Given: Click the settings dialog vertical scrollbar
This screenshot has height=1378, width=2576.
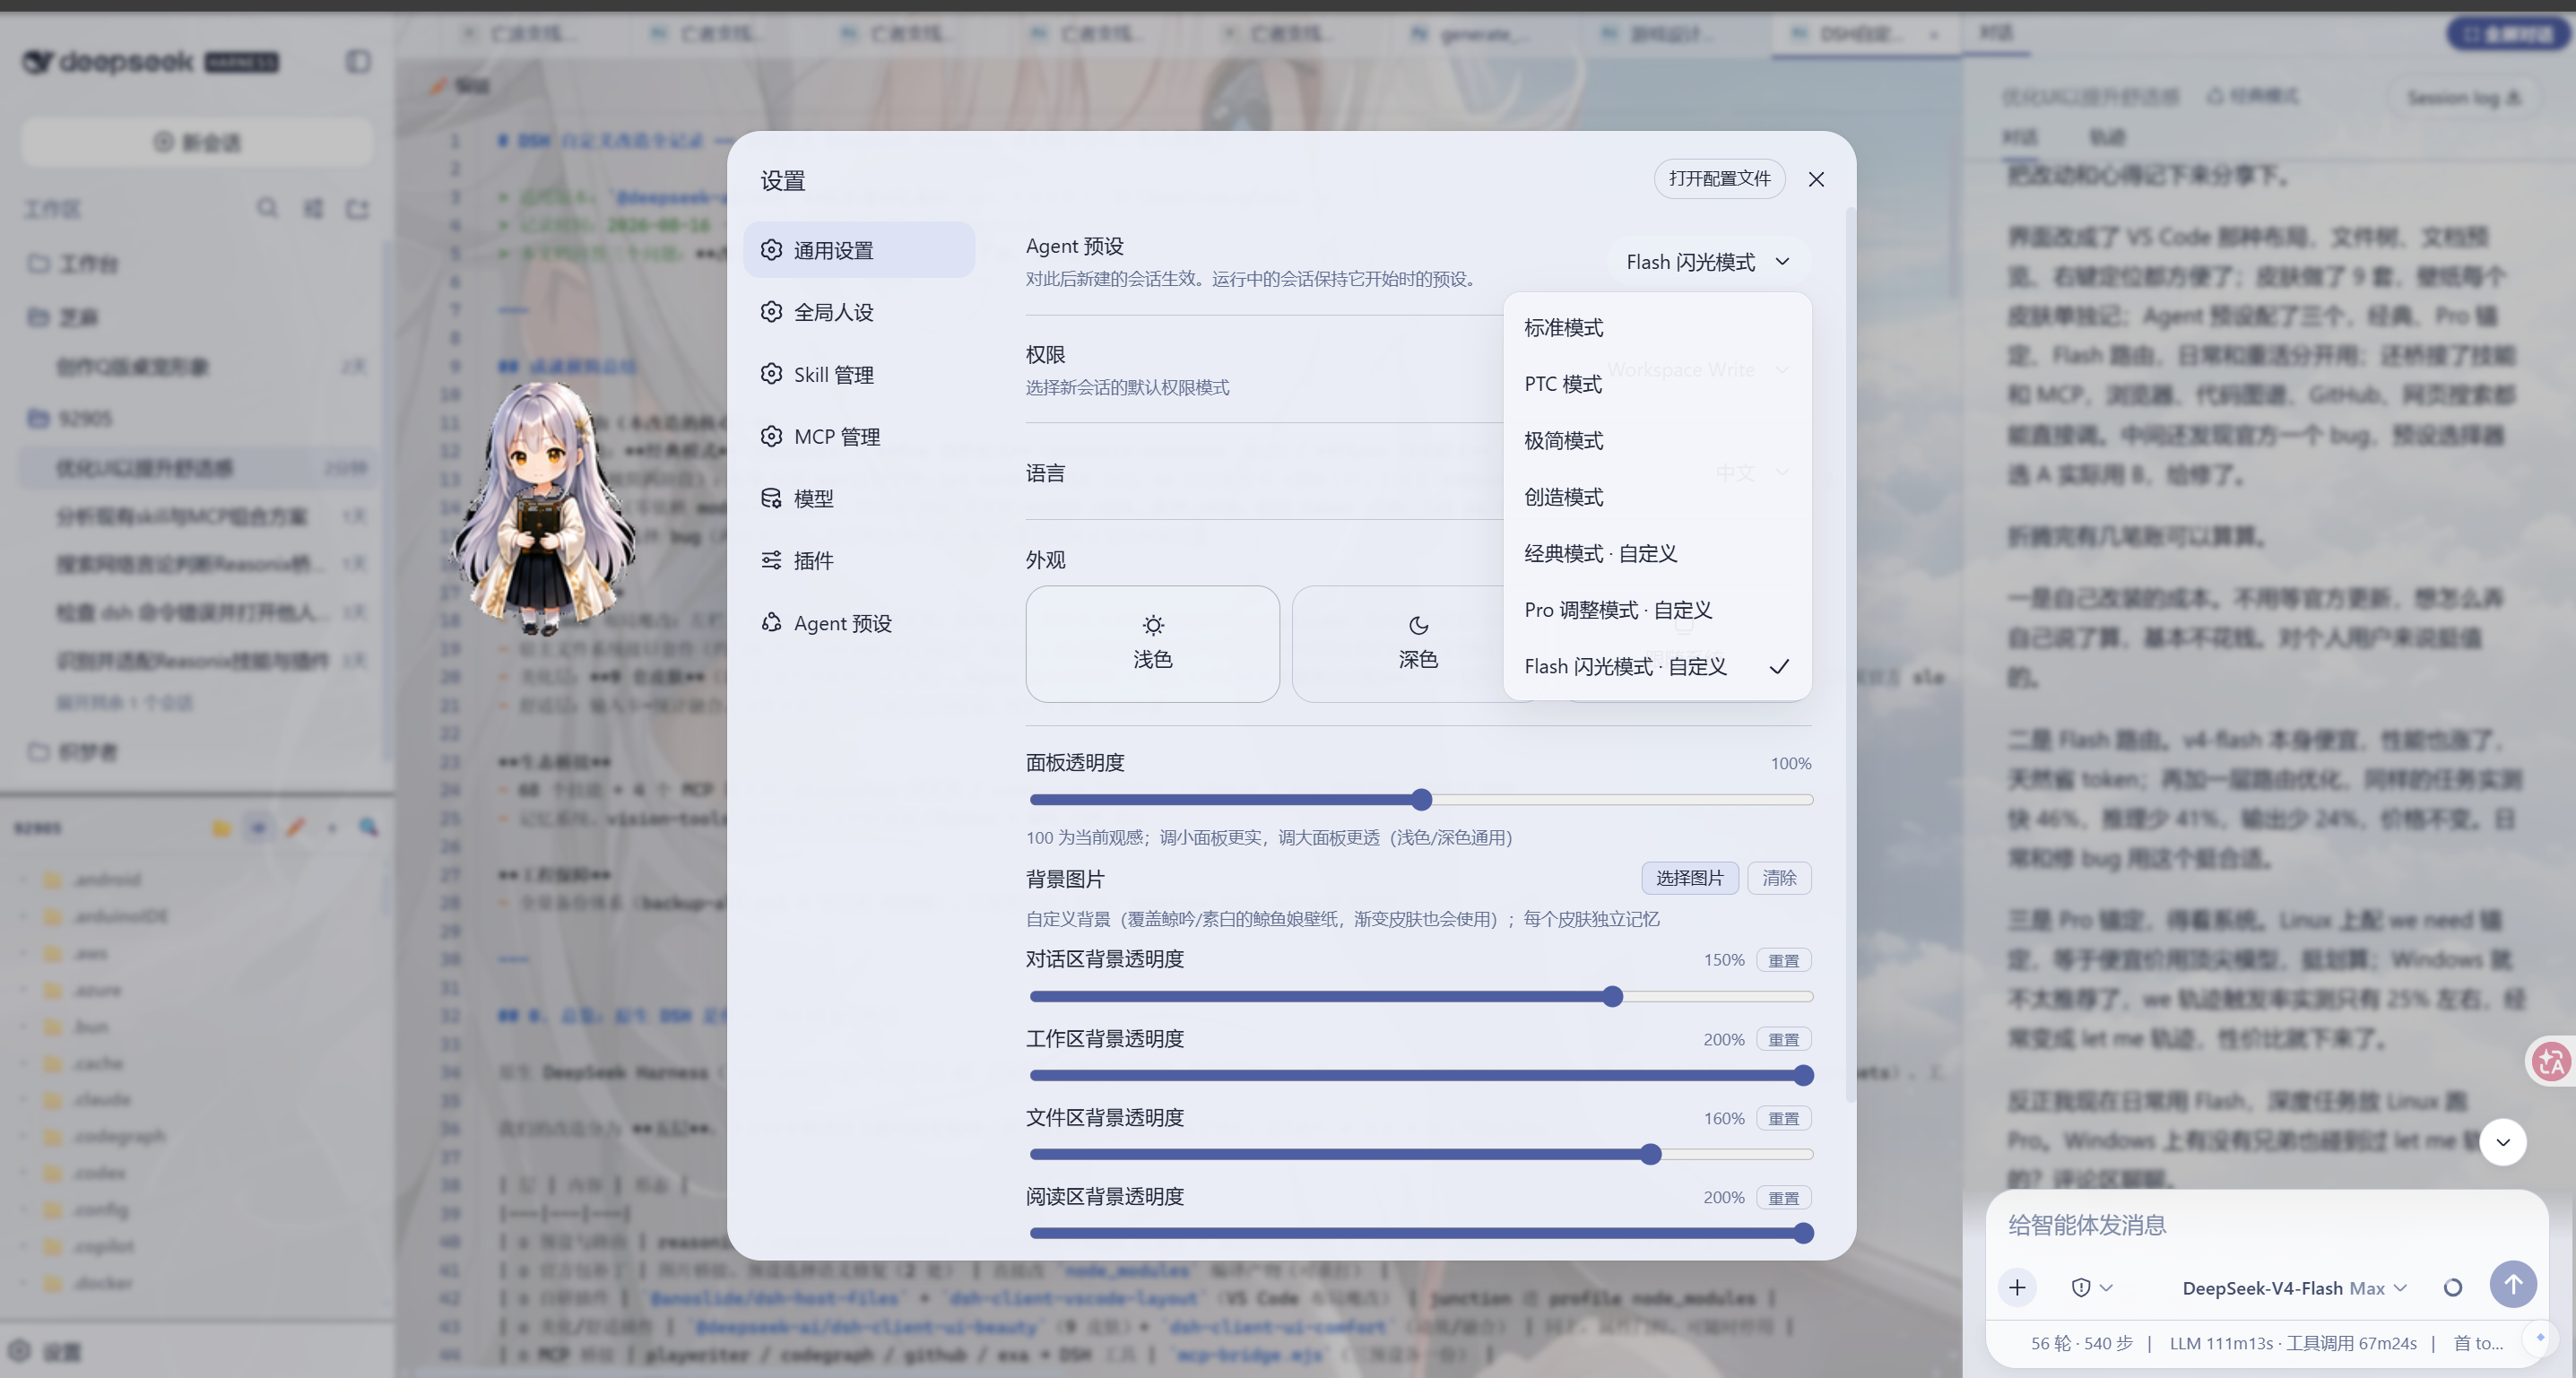Looking at the screenshot, I should tap(1850, 655).
